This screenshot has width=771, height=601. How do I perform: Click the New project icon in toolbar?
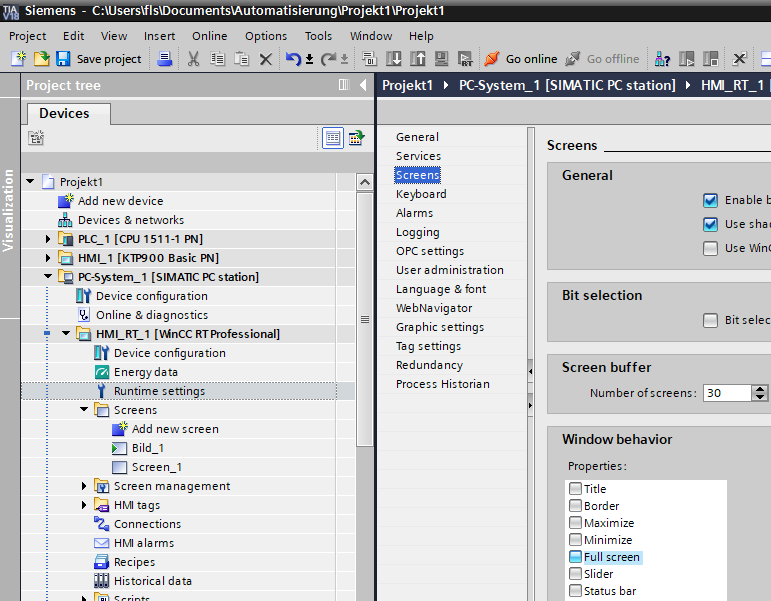tap(18, 59)
